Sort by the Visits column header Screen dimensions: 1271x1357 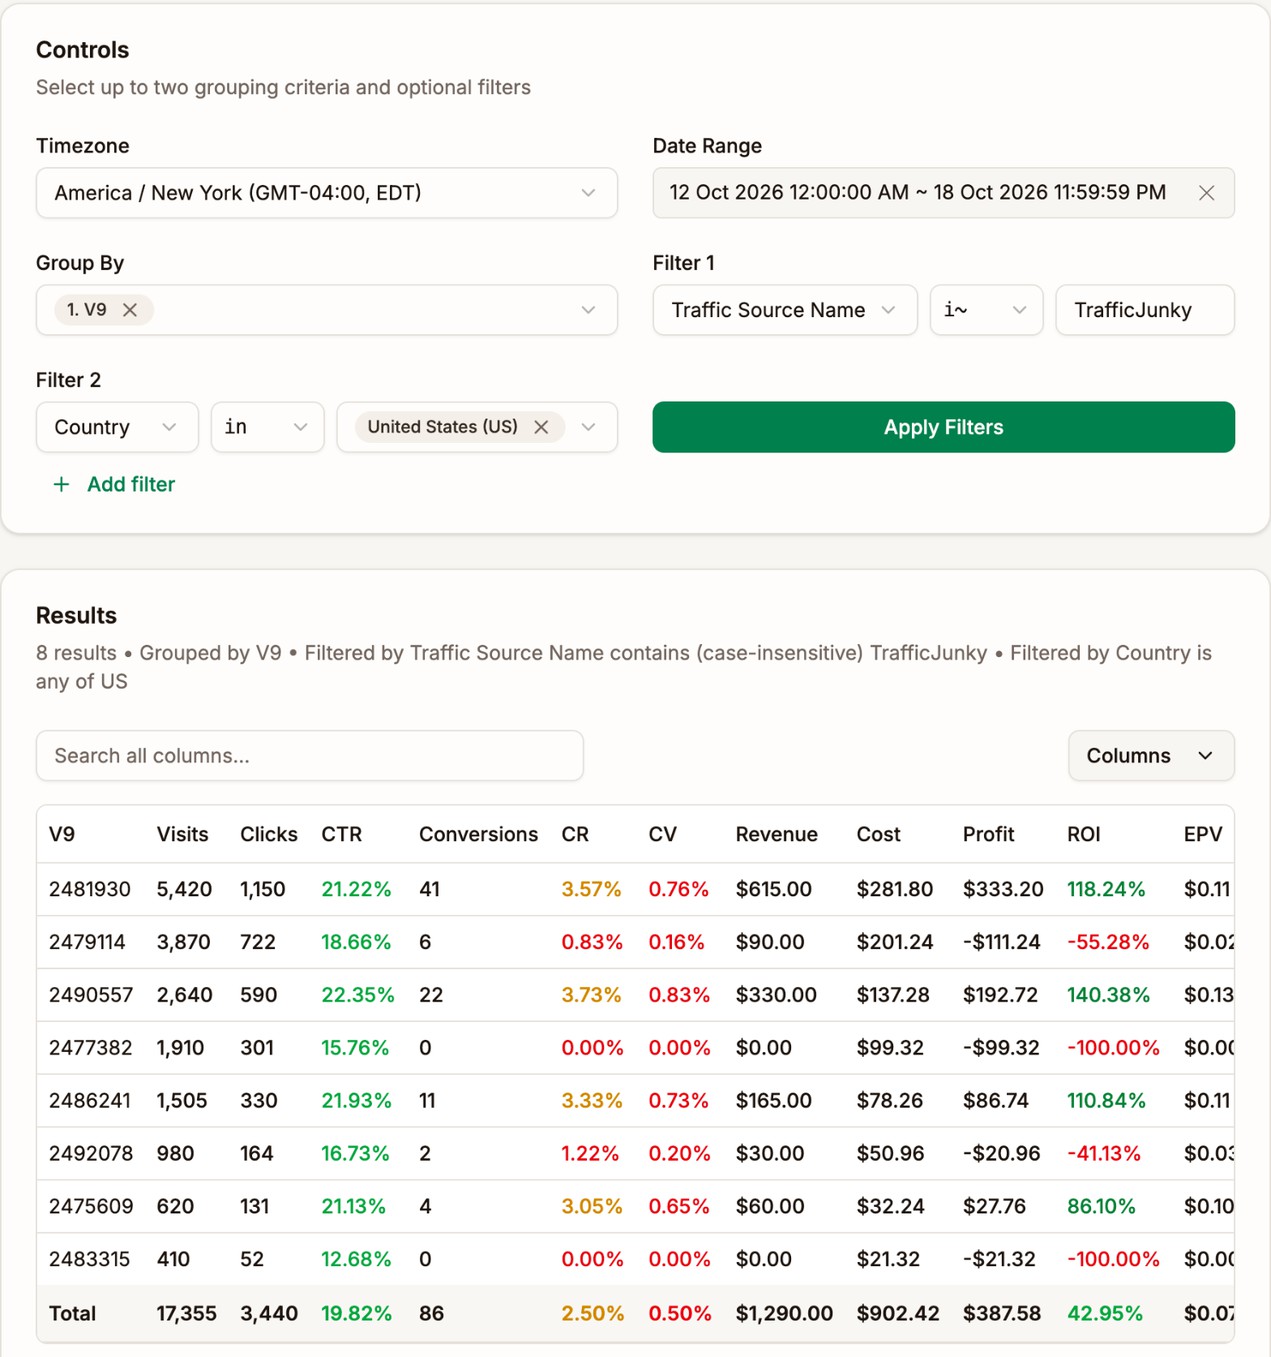tap(182, 834)
